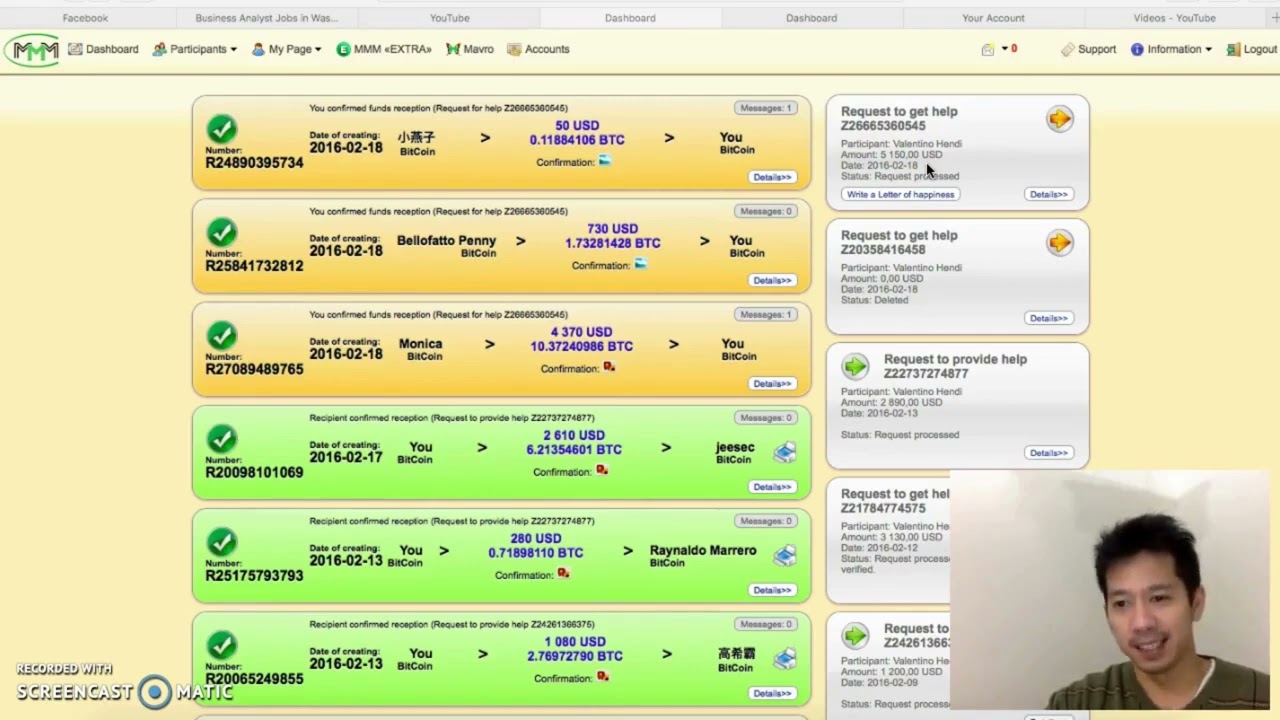This screenshot has width=1280, height=720.
Task: Click green arrow on request Z22737274877
Action: (x=855, y=367)
